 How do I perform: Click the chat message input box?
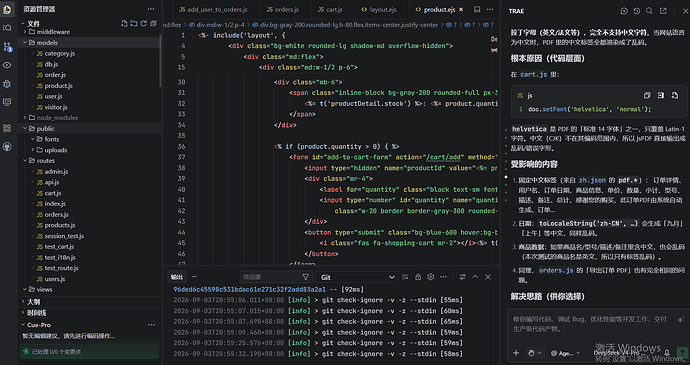point(590,324)
